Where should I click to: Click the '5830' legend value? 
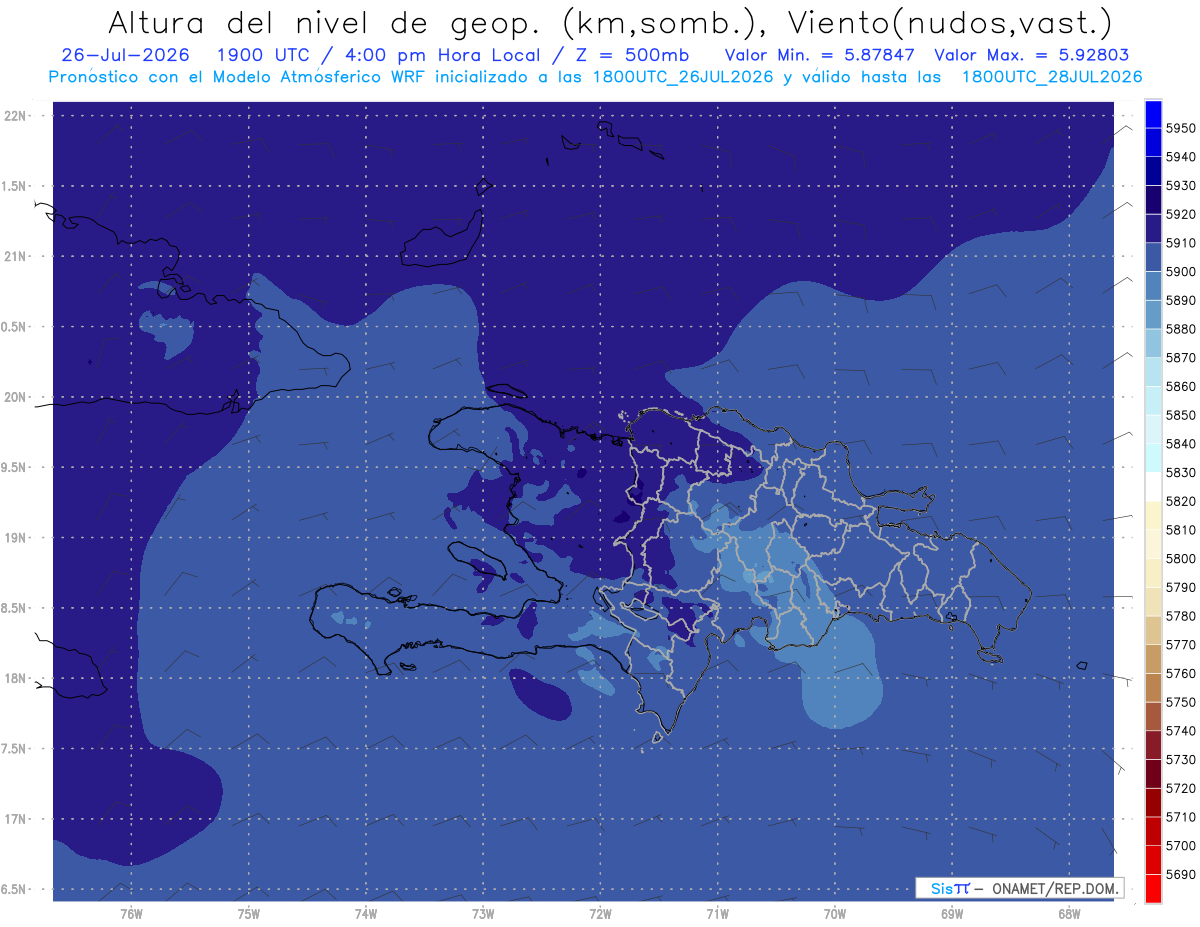(x=1180, y=473)
